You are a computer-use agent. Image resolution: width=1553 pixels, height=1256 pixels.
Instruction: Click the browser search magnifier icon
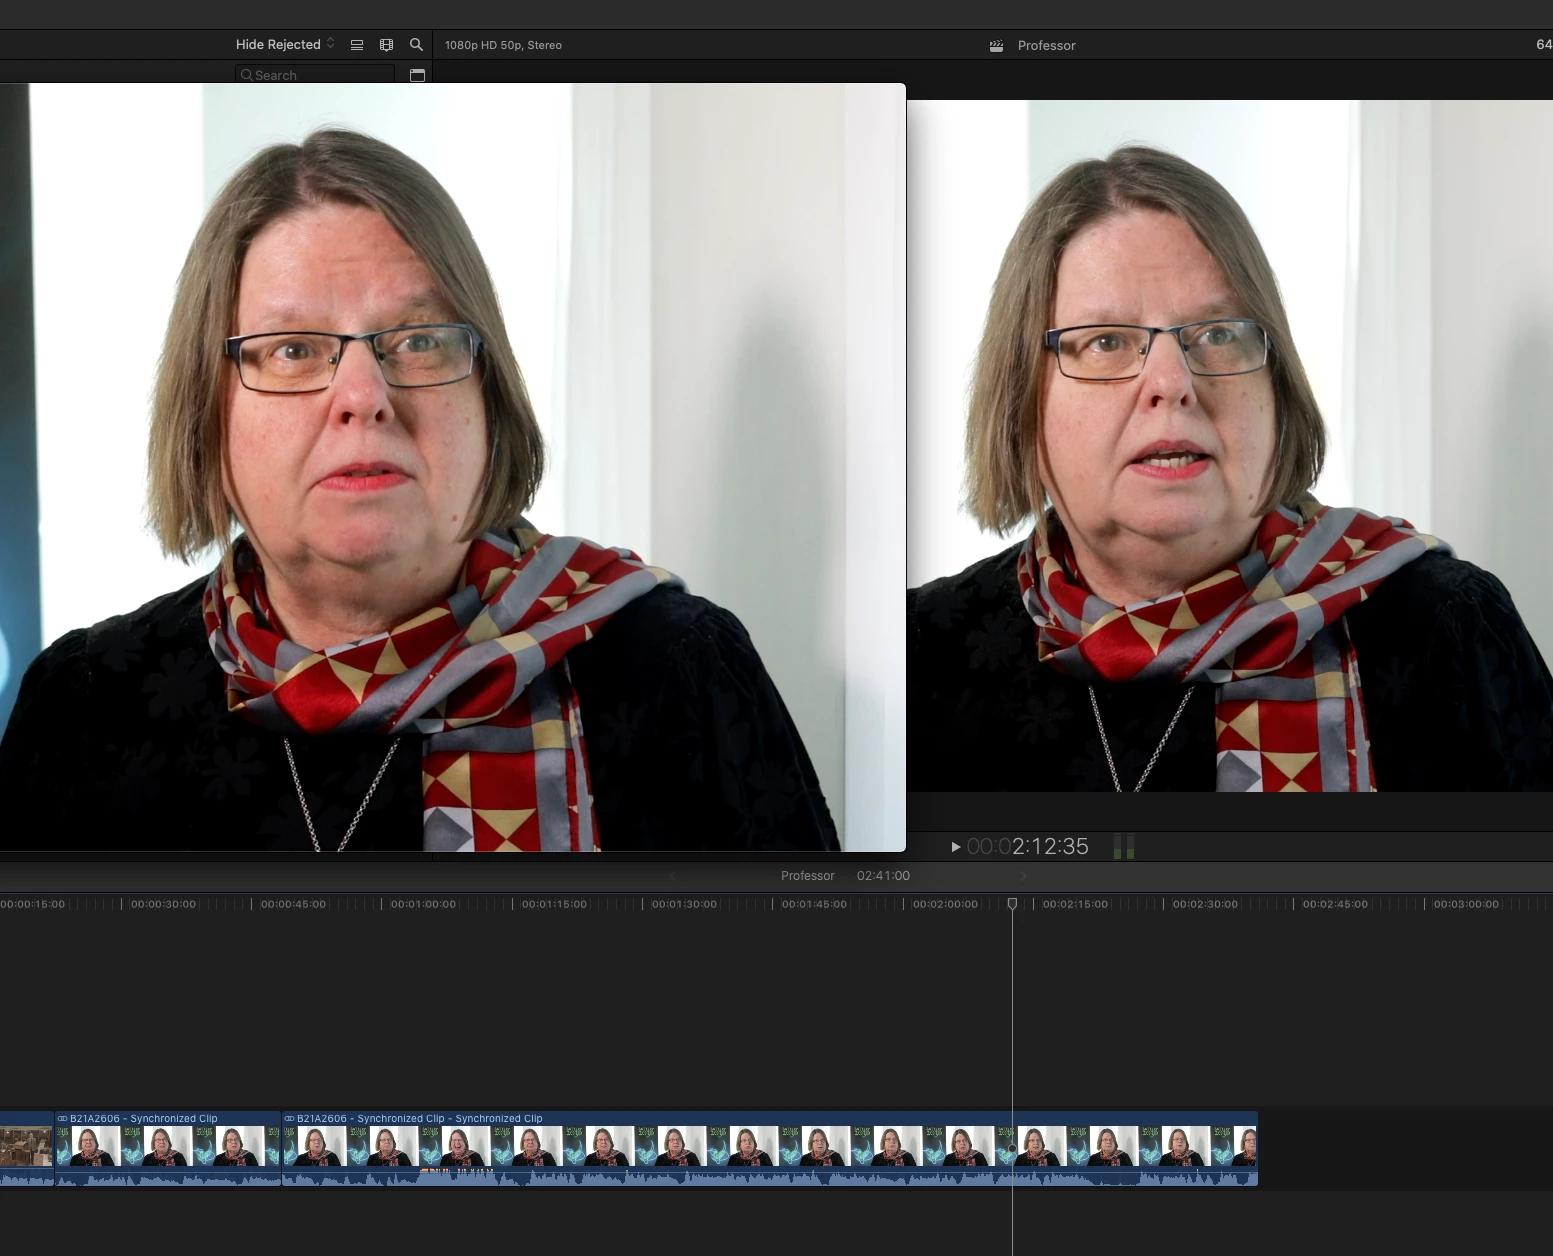pyautogui.click(x=417, y=45)
